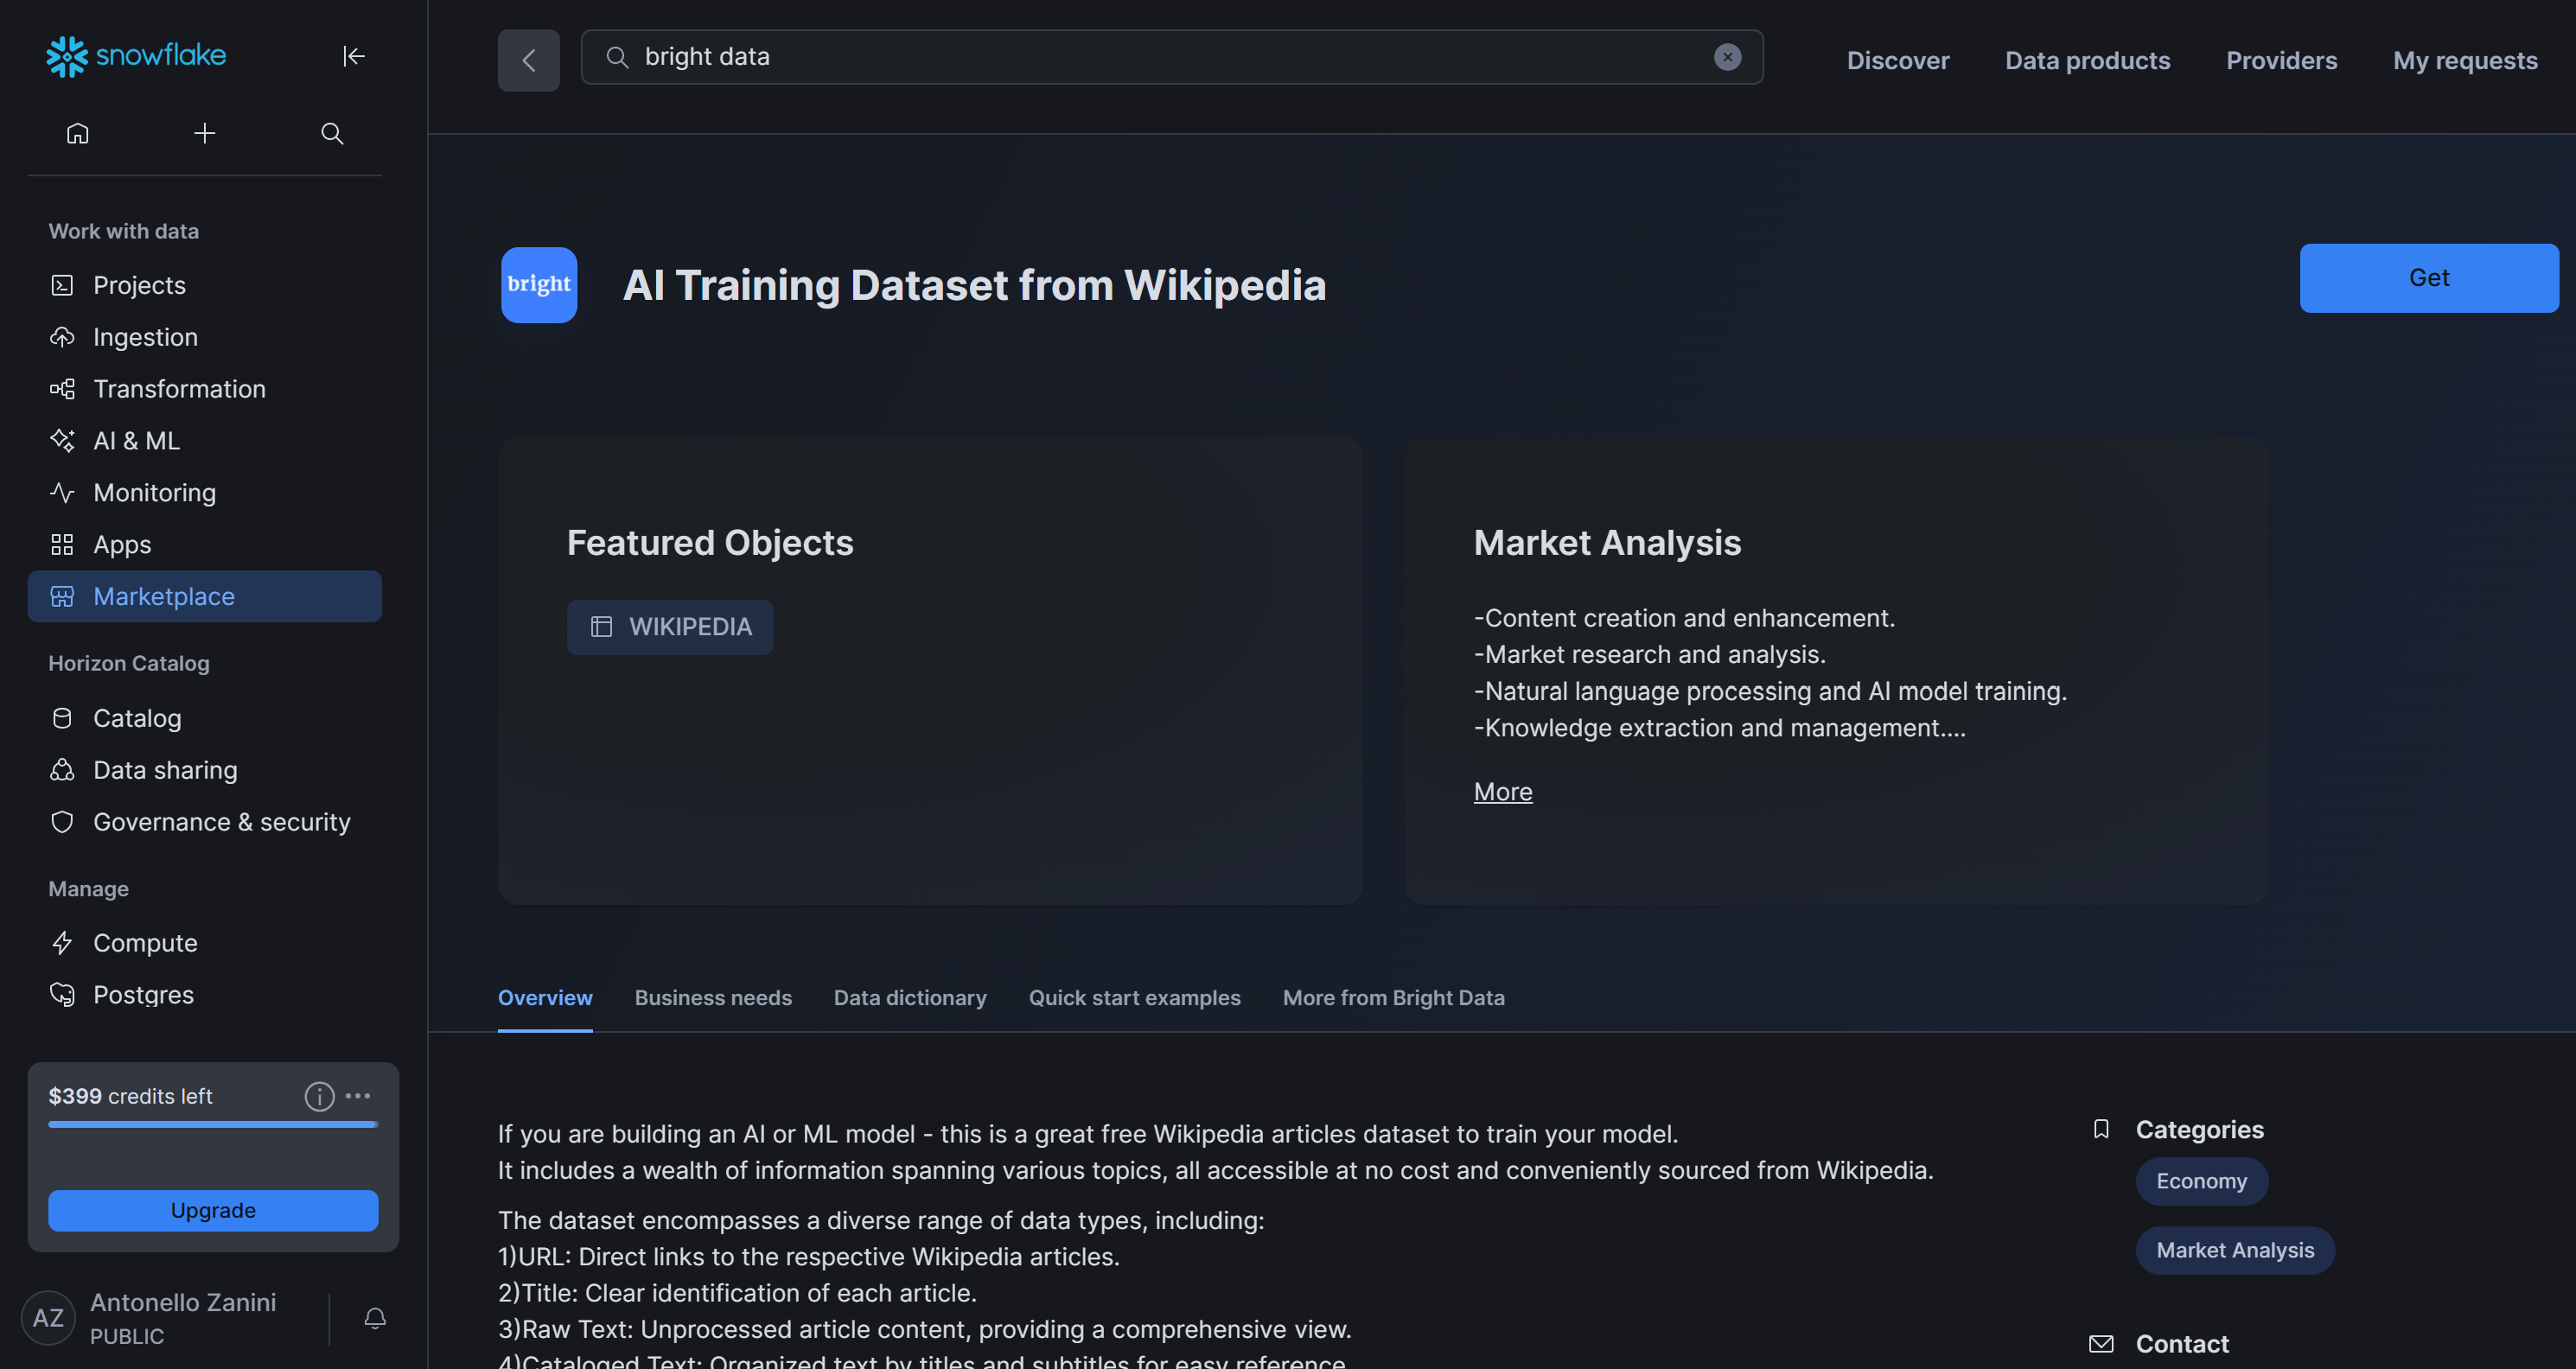Open My requests in top navigation
This screenshot has height=1369, width=2576.
click(2466, 61)
